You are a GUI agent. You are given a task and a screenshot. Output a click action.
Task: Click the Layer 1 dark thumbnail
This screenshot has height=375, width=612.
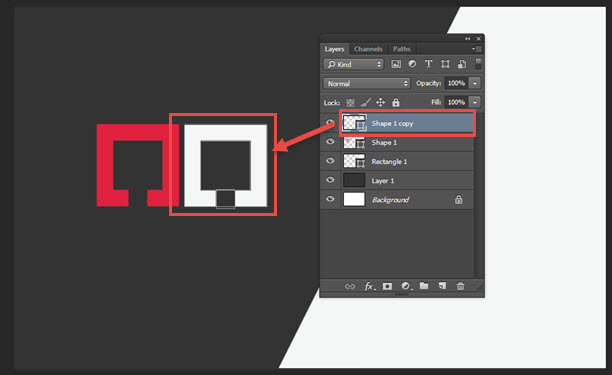pos(354,180)
